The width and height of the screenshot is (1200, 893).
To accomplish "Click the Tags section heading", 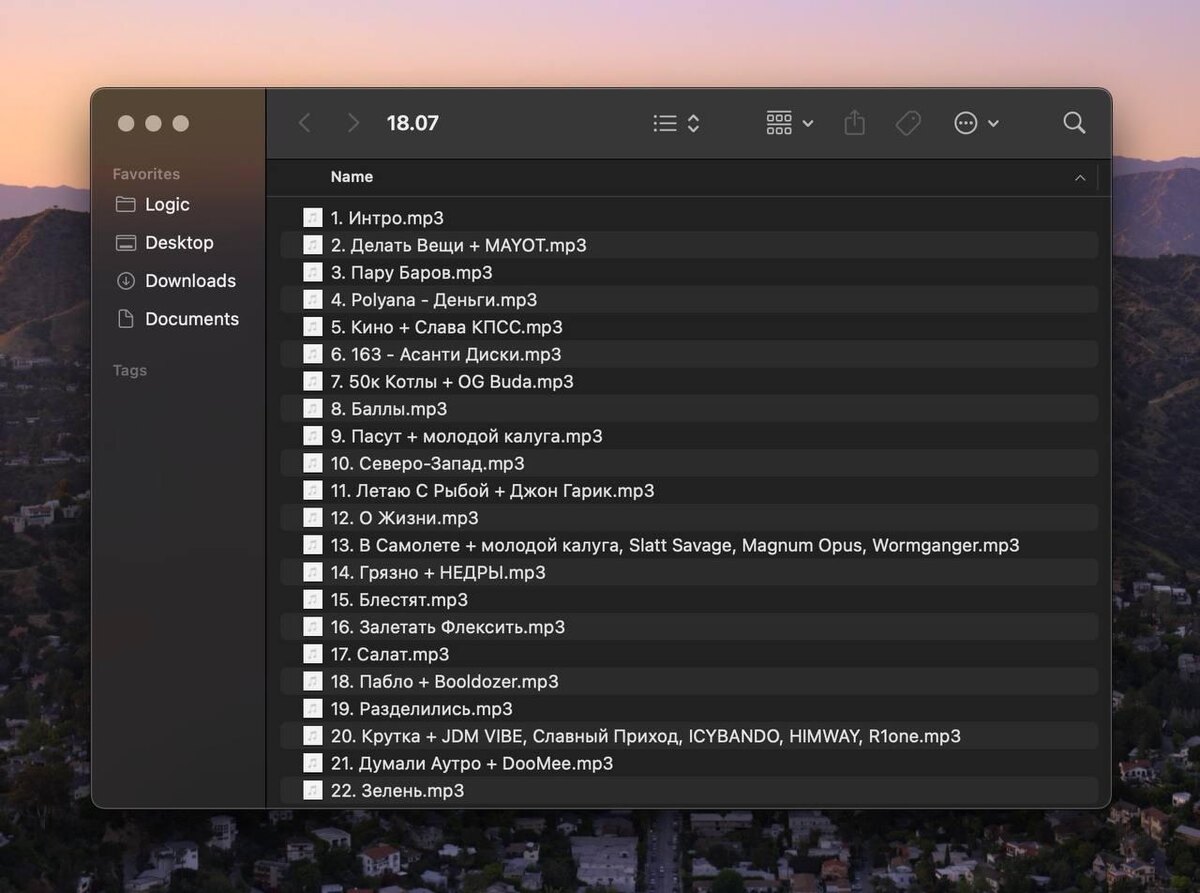I will click(x=130, y=370).
